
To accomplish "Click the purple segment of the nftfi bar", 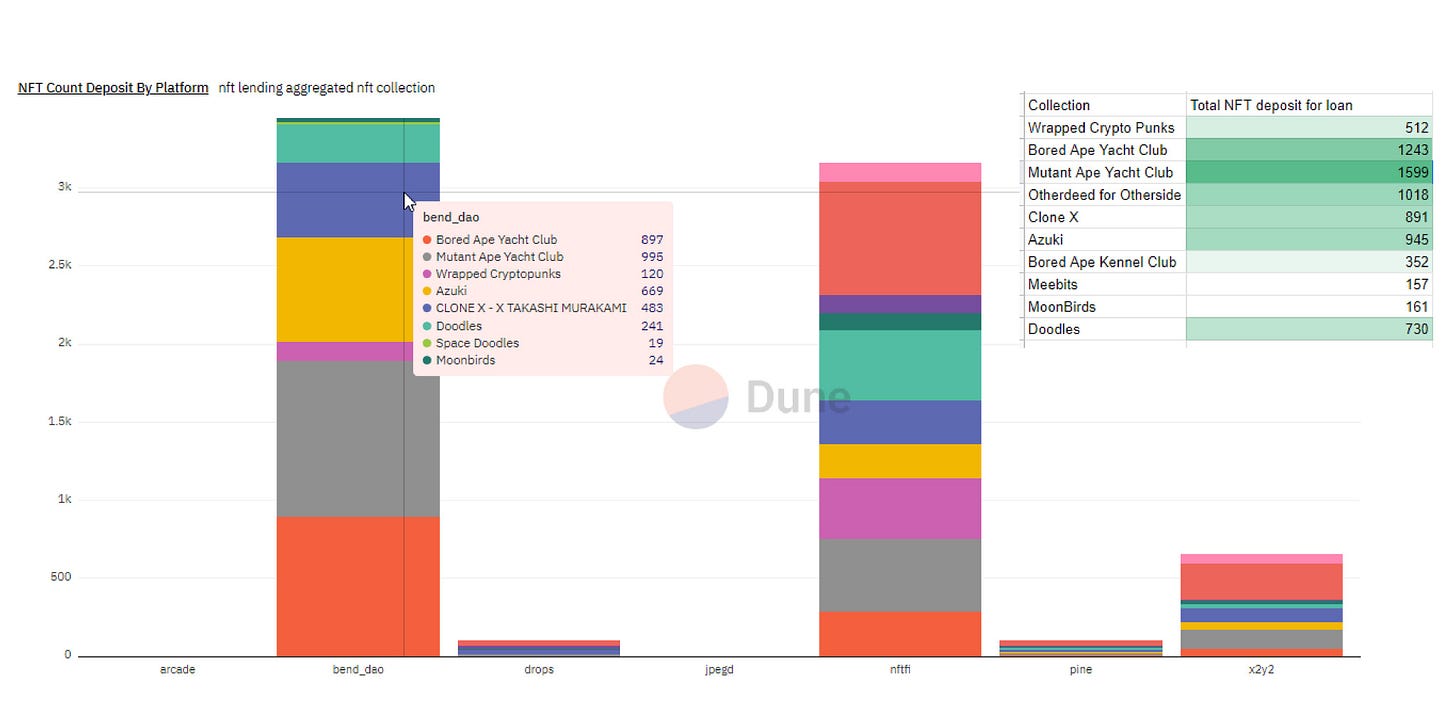I will 900,304.
